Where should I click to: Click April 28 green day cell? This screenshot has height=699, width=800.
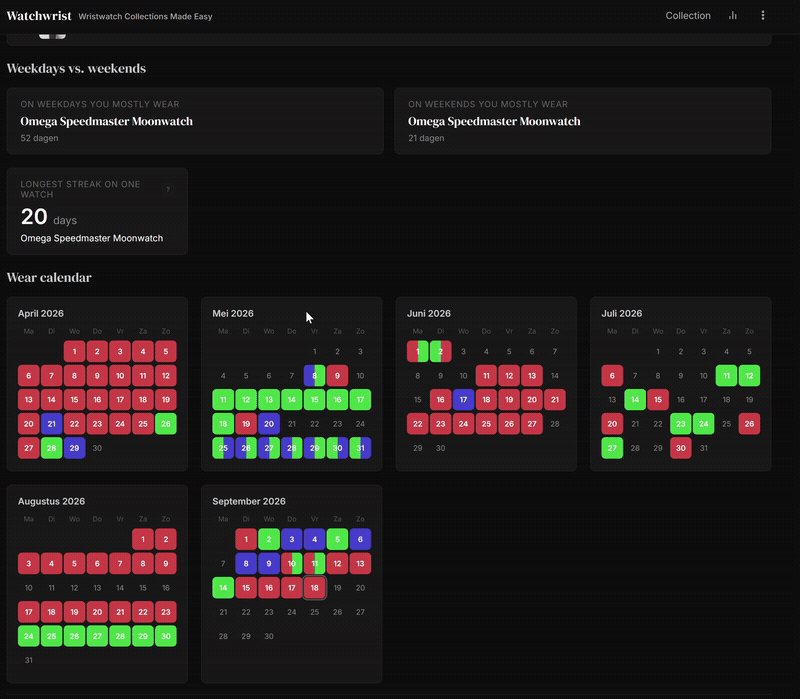pos(52,448)
